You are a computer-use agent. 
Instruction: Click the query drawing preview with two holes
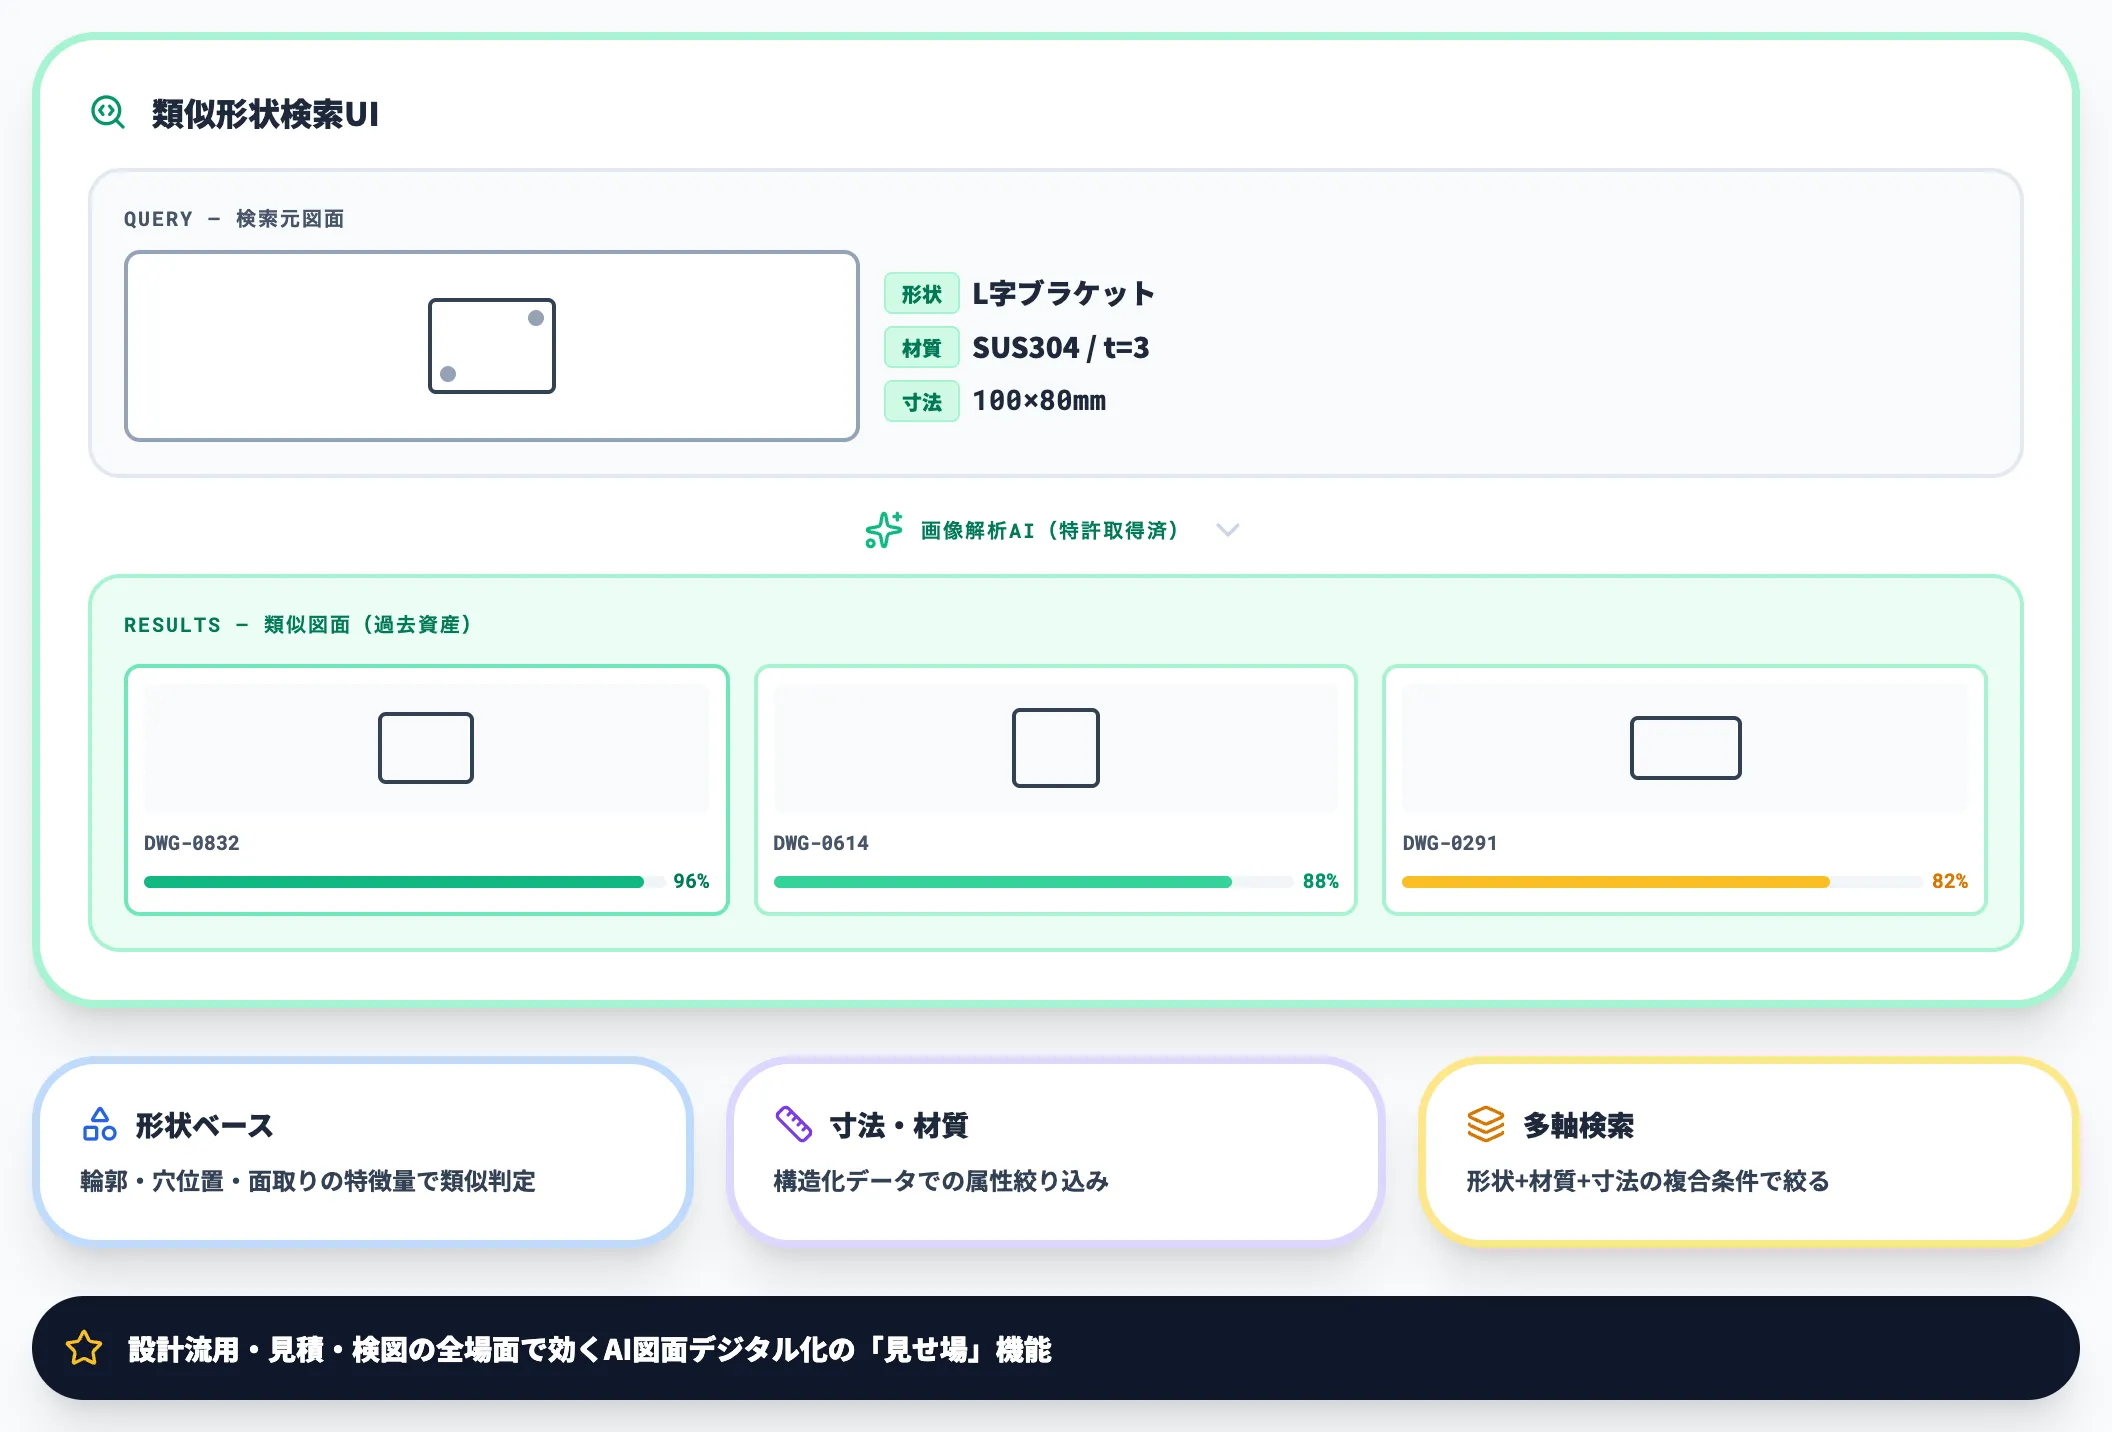coord(491,345)
